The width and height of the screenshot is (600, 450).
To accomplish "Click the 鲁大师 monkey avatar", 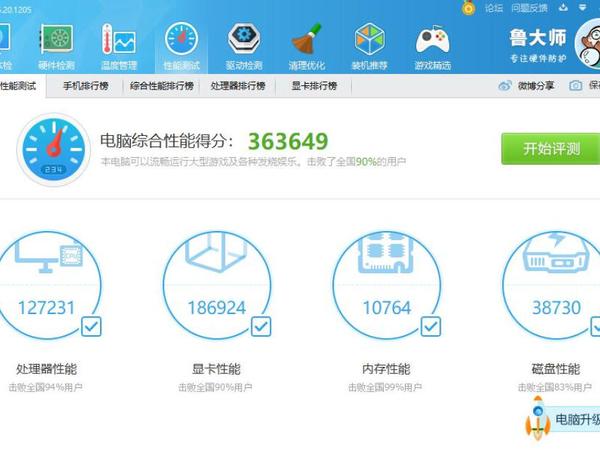I will [588, 44].
